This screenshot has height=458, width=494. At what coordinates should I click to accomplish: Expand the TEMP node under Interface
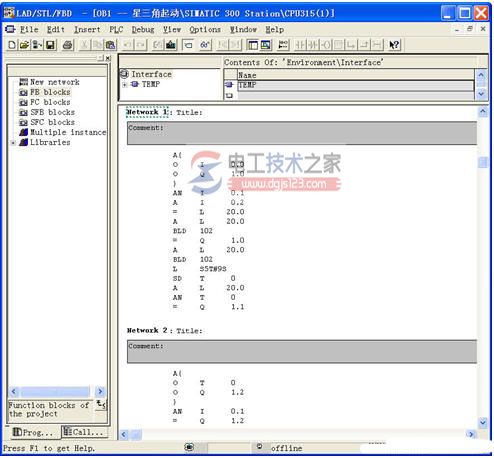coord(124,85)
